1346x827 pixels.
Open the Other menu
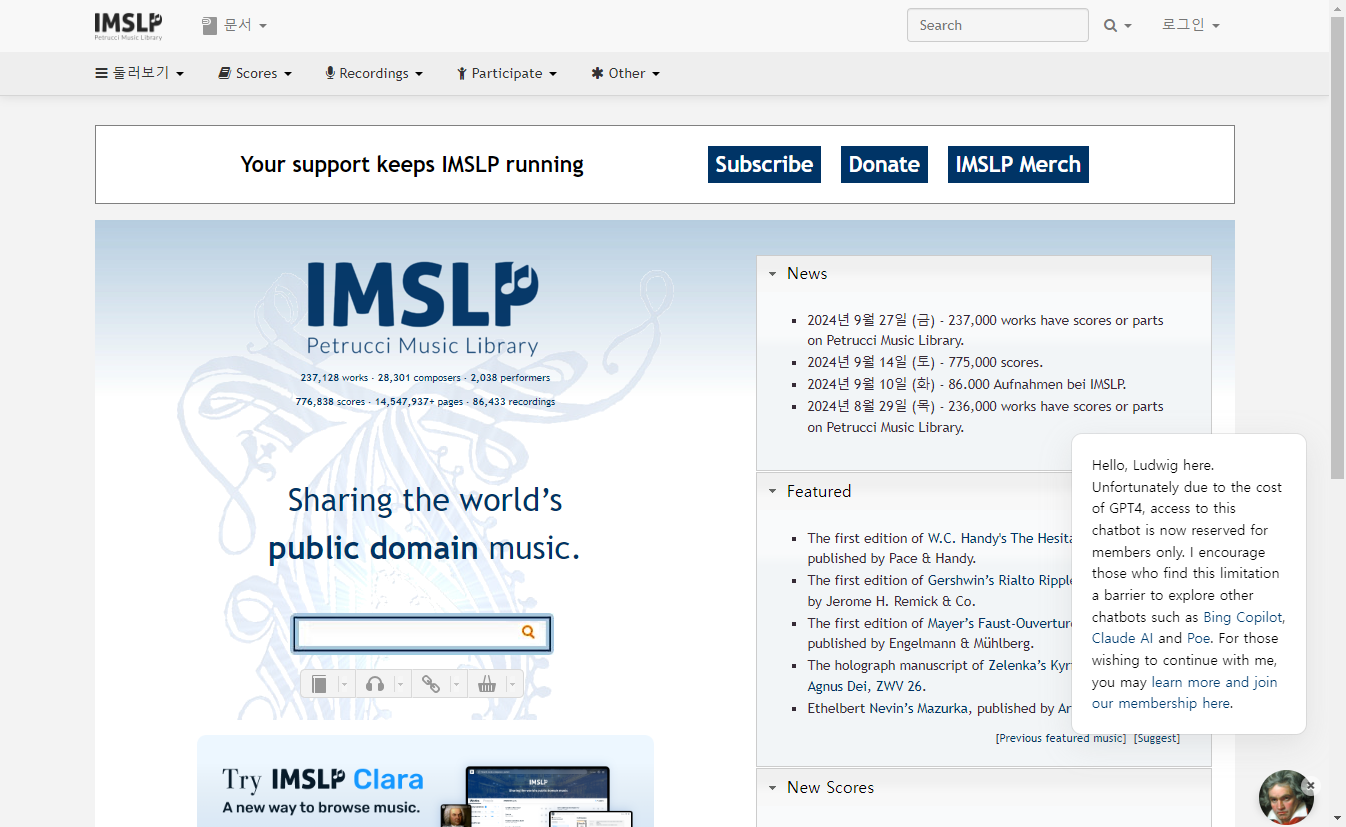[626, 73]
